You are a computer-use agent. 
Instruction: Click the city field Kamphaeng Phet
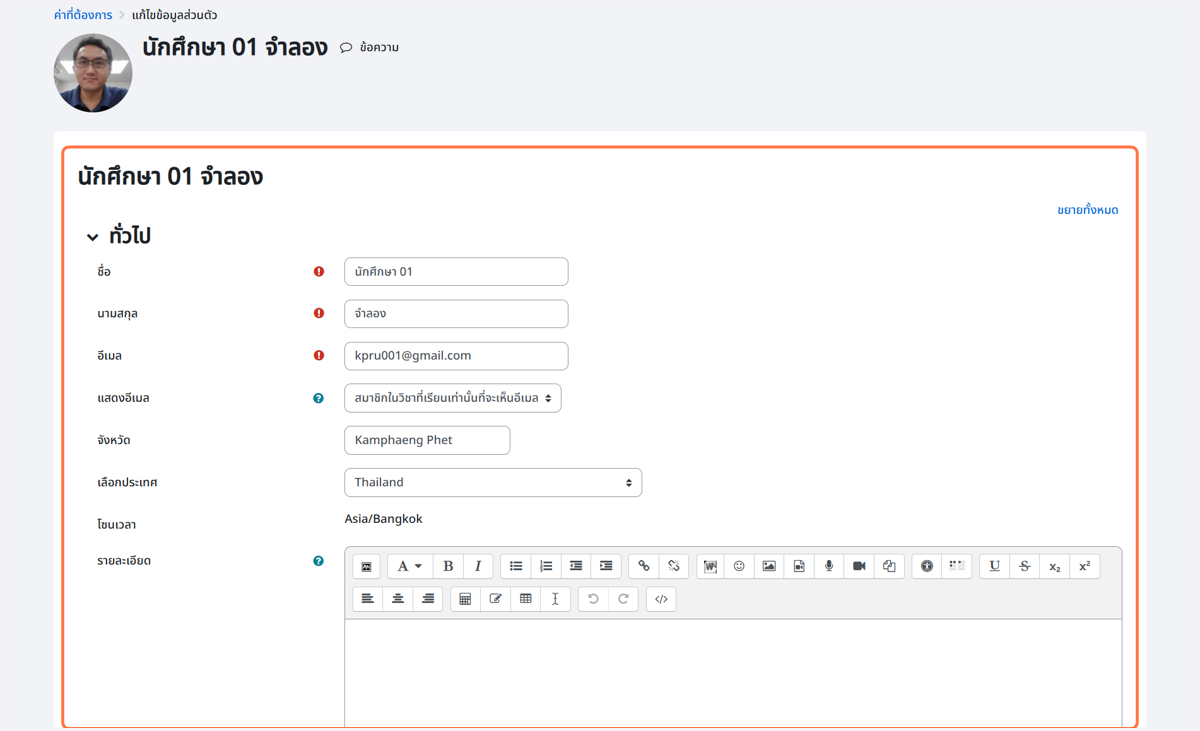(427, 440)
